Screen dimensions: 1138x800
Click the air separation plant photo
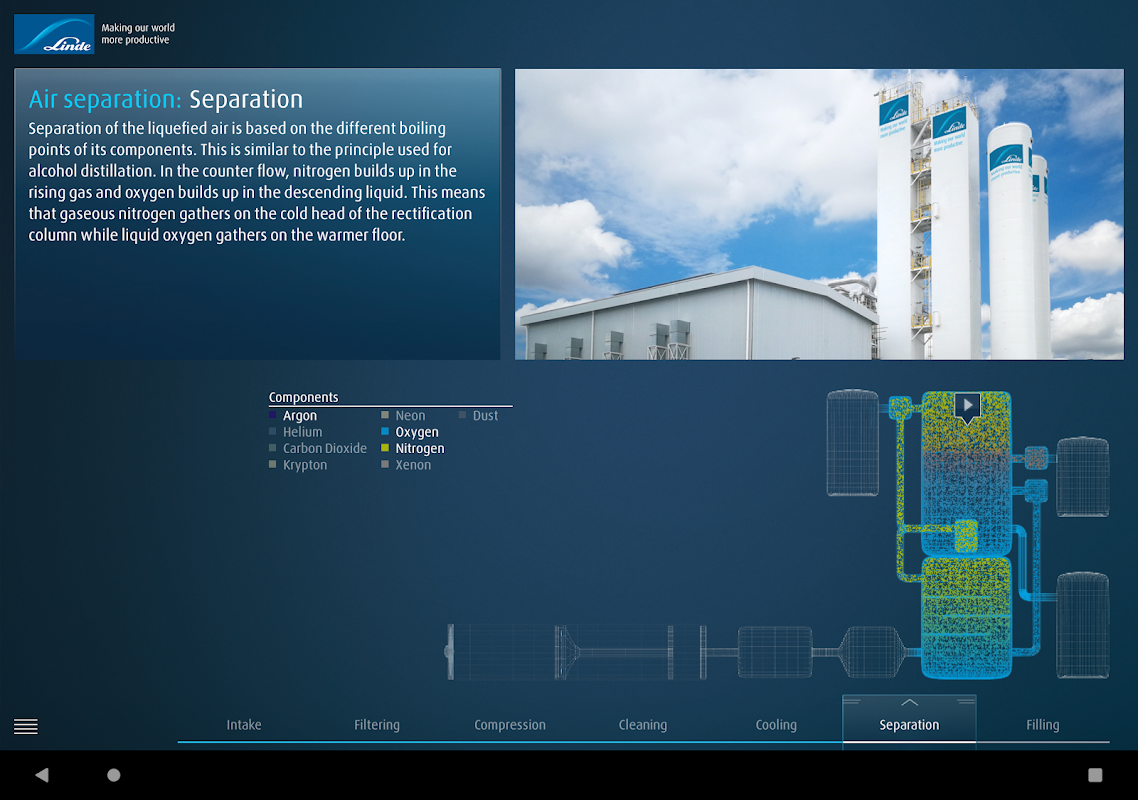point(819,214)
